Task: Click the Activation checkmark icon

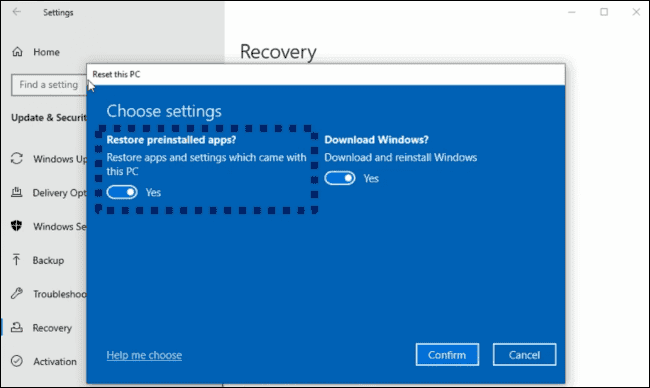Action: coord(17,361)
